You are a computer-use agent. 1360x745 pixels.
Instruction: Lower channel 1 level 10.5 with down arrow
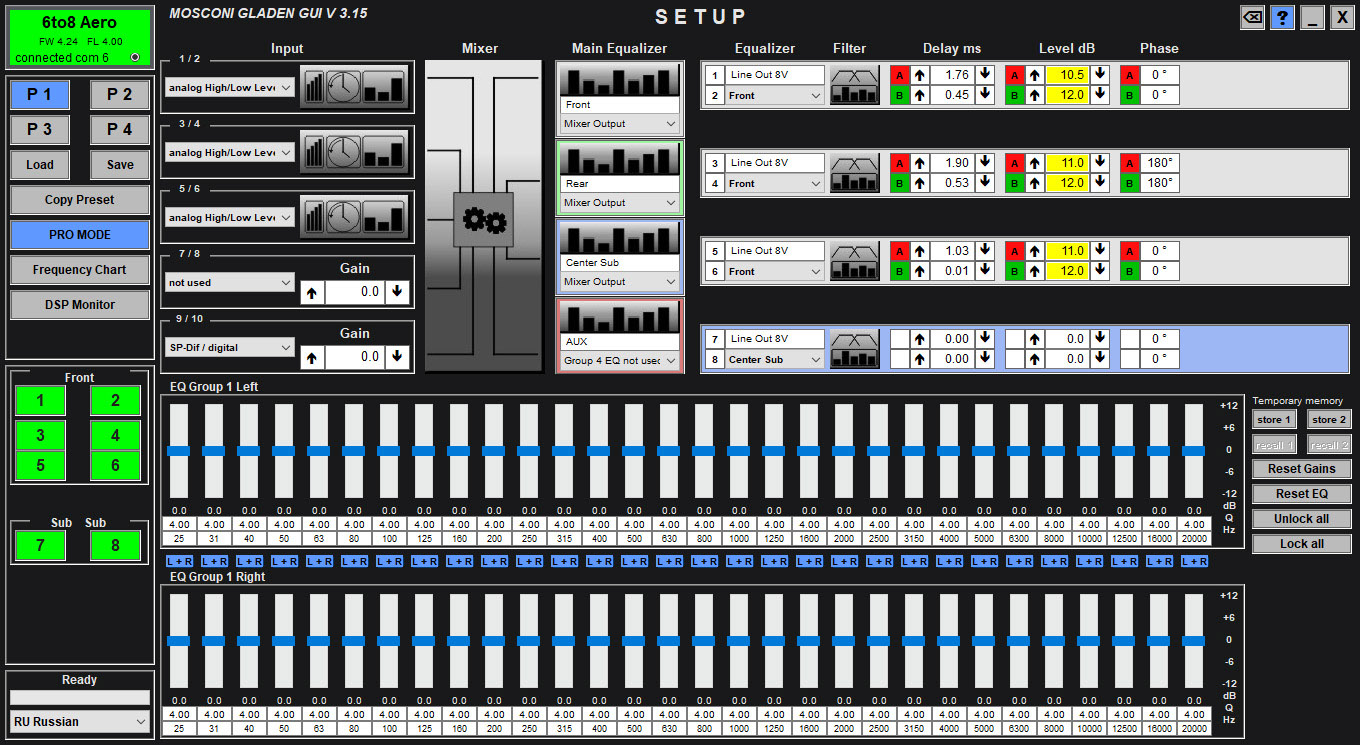point(1100,75)
